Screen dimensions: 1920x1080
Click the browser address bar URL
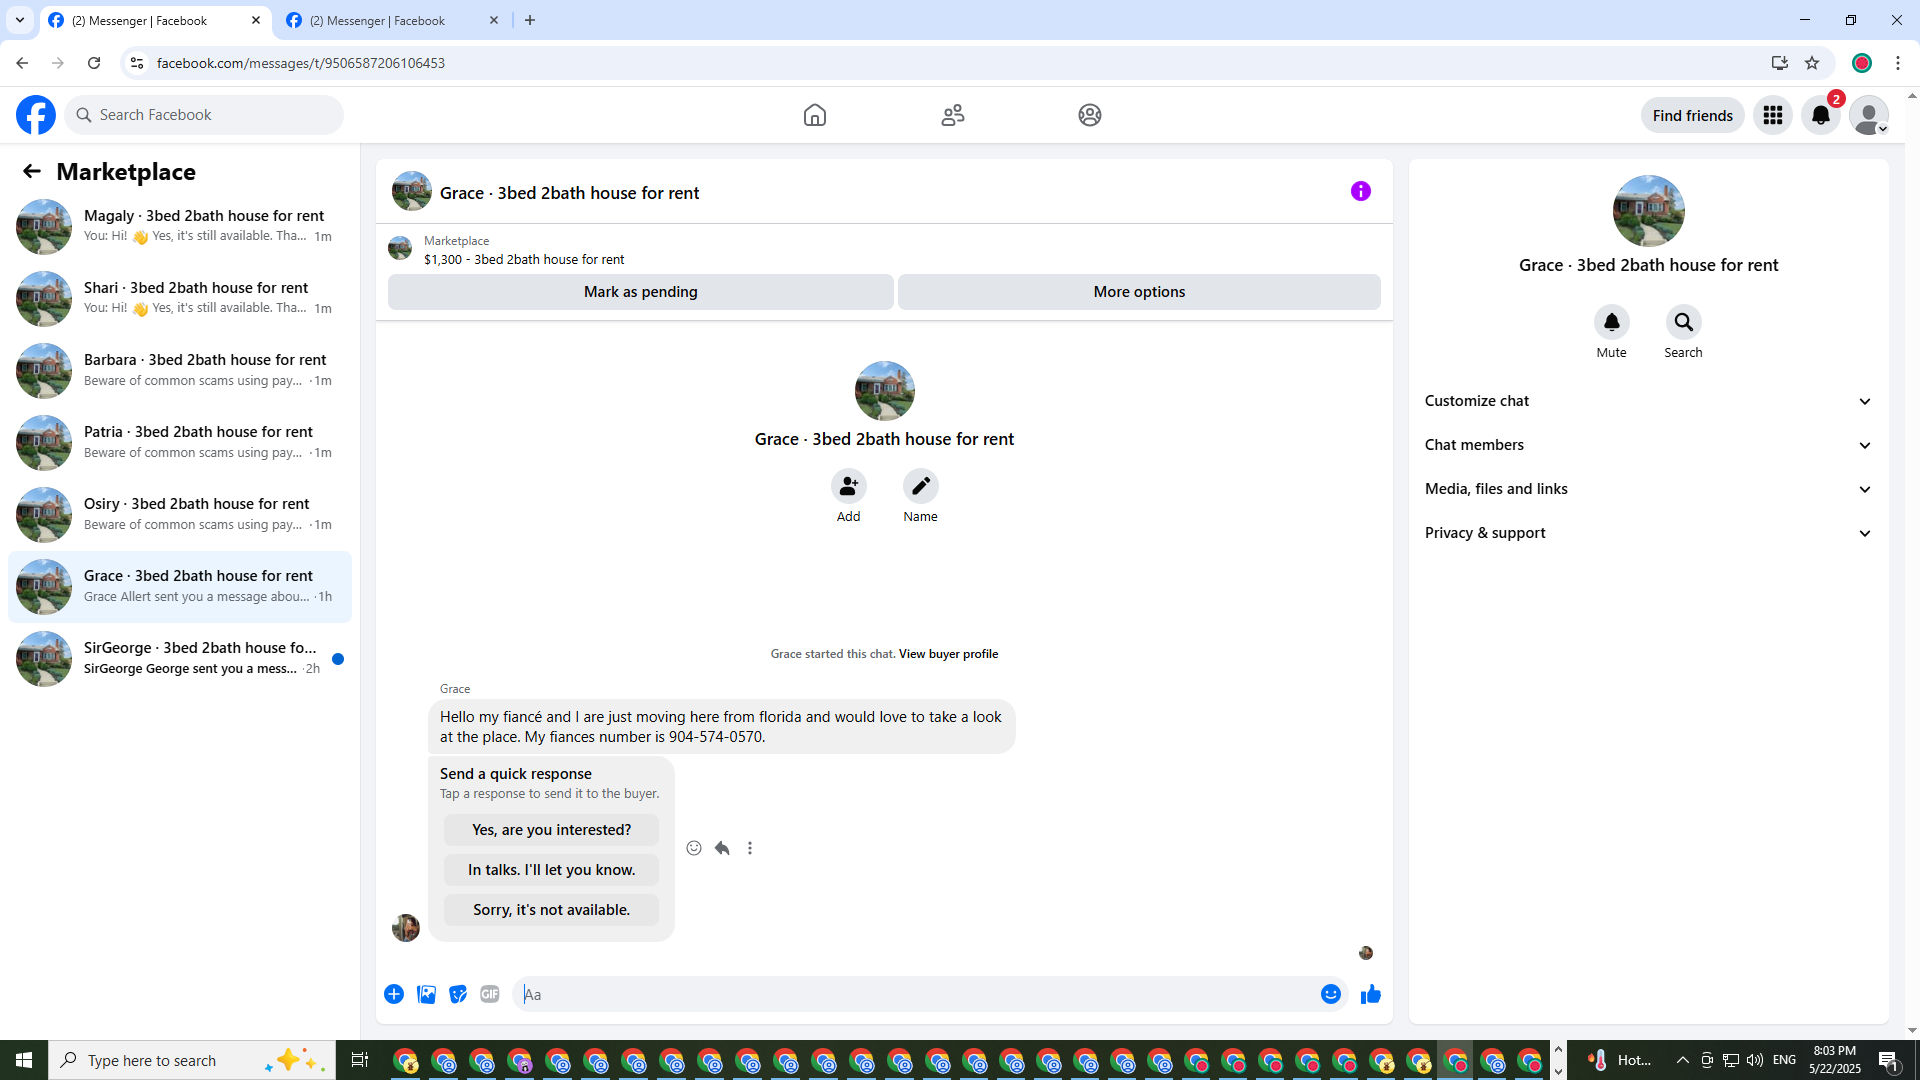pos(301,63)
